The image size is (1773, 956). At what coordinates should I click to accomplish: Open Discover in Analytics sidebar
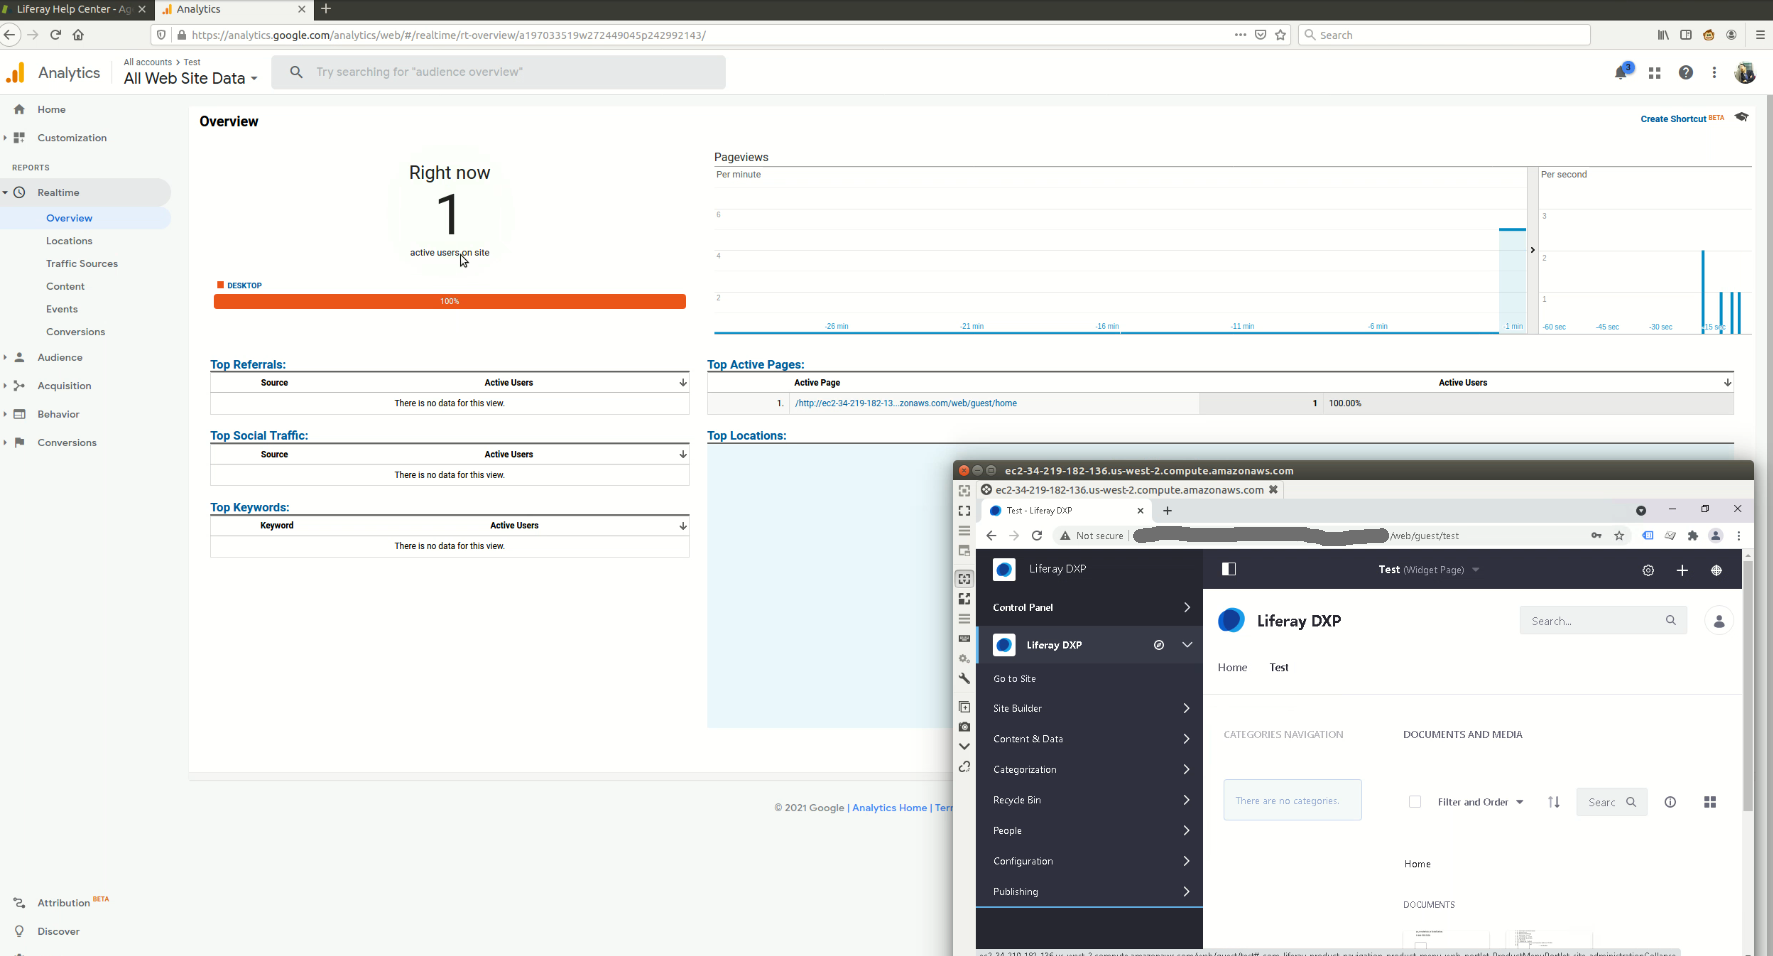58,931
